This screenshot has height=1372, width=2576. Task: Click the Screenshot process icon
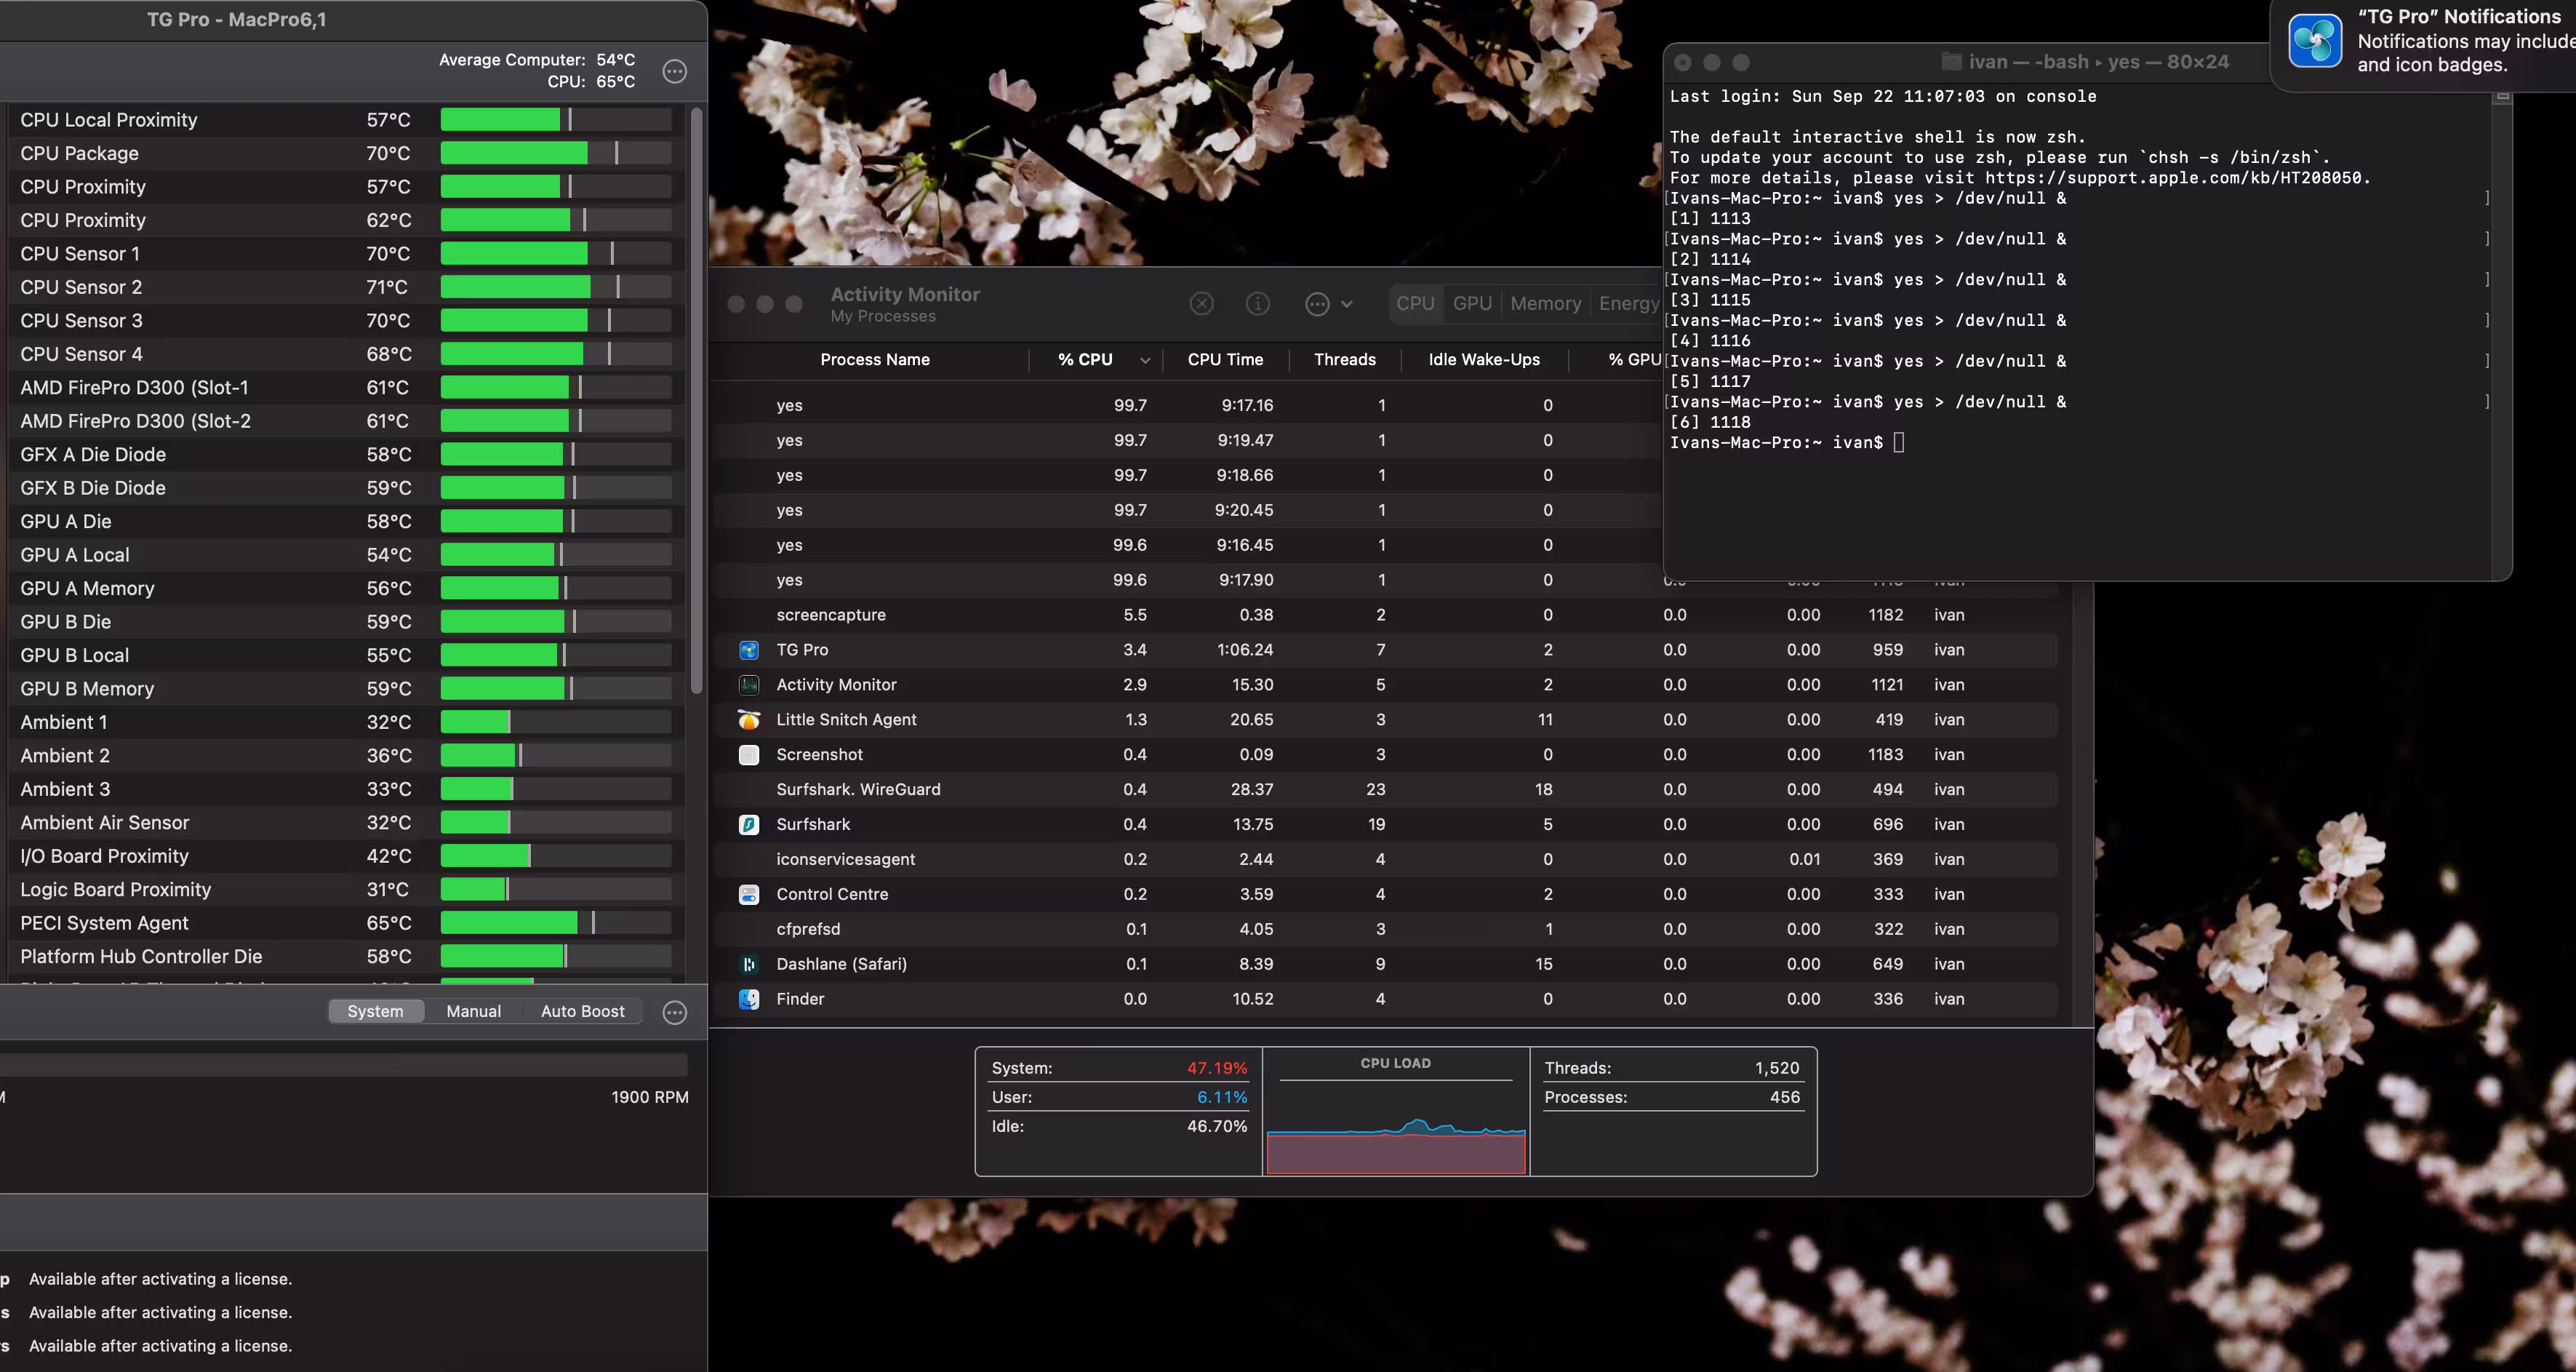(748, 755)
